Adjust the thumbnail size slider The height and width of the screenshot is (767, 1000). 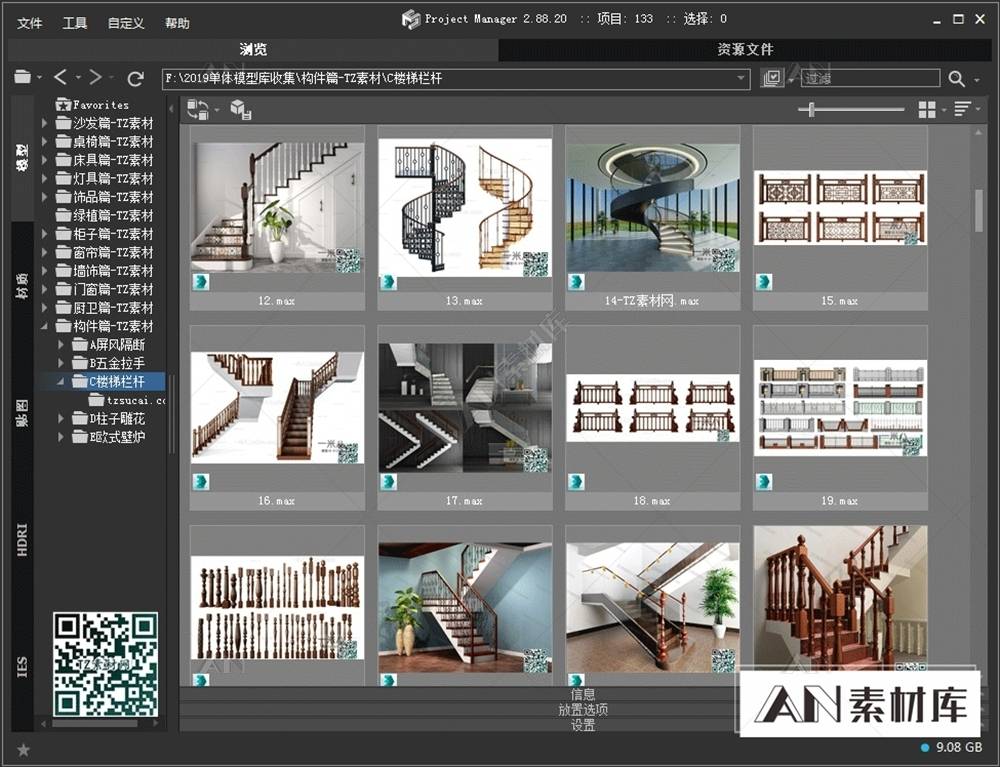coord(811,109)
